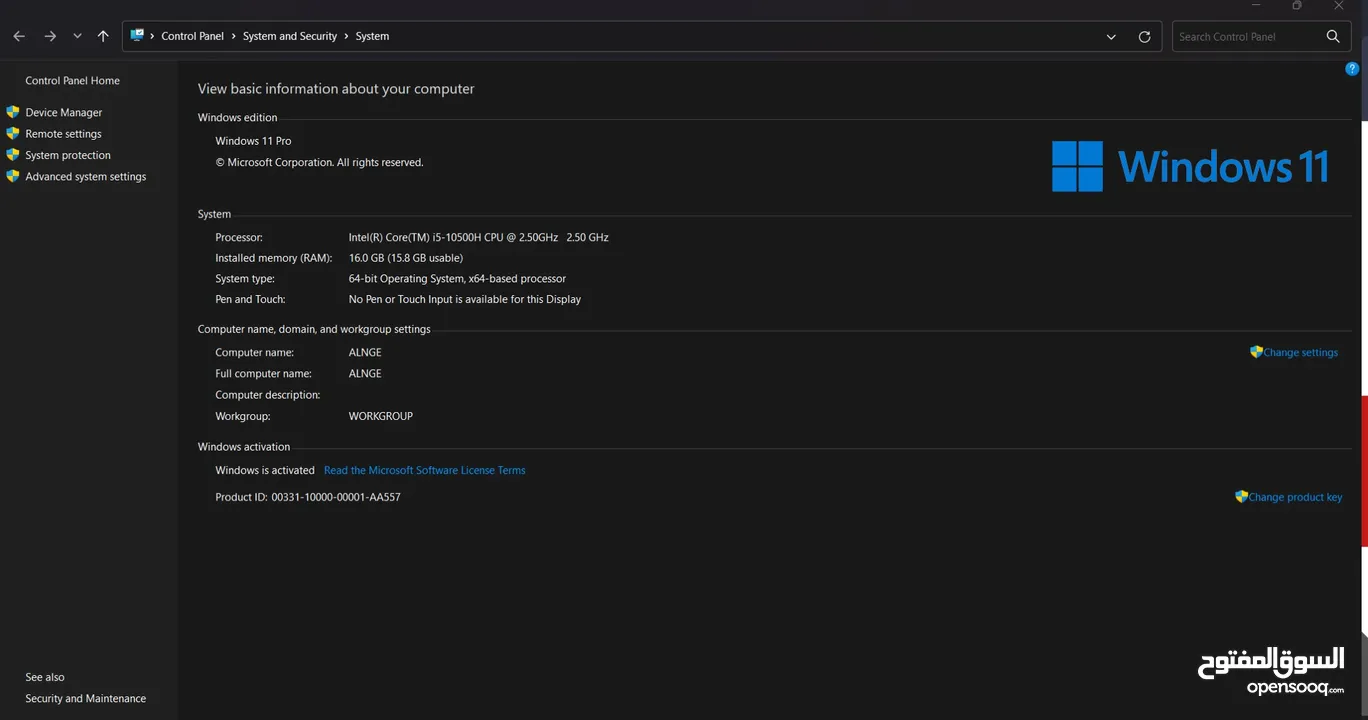Open System protection link

tap(68, 155)
